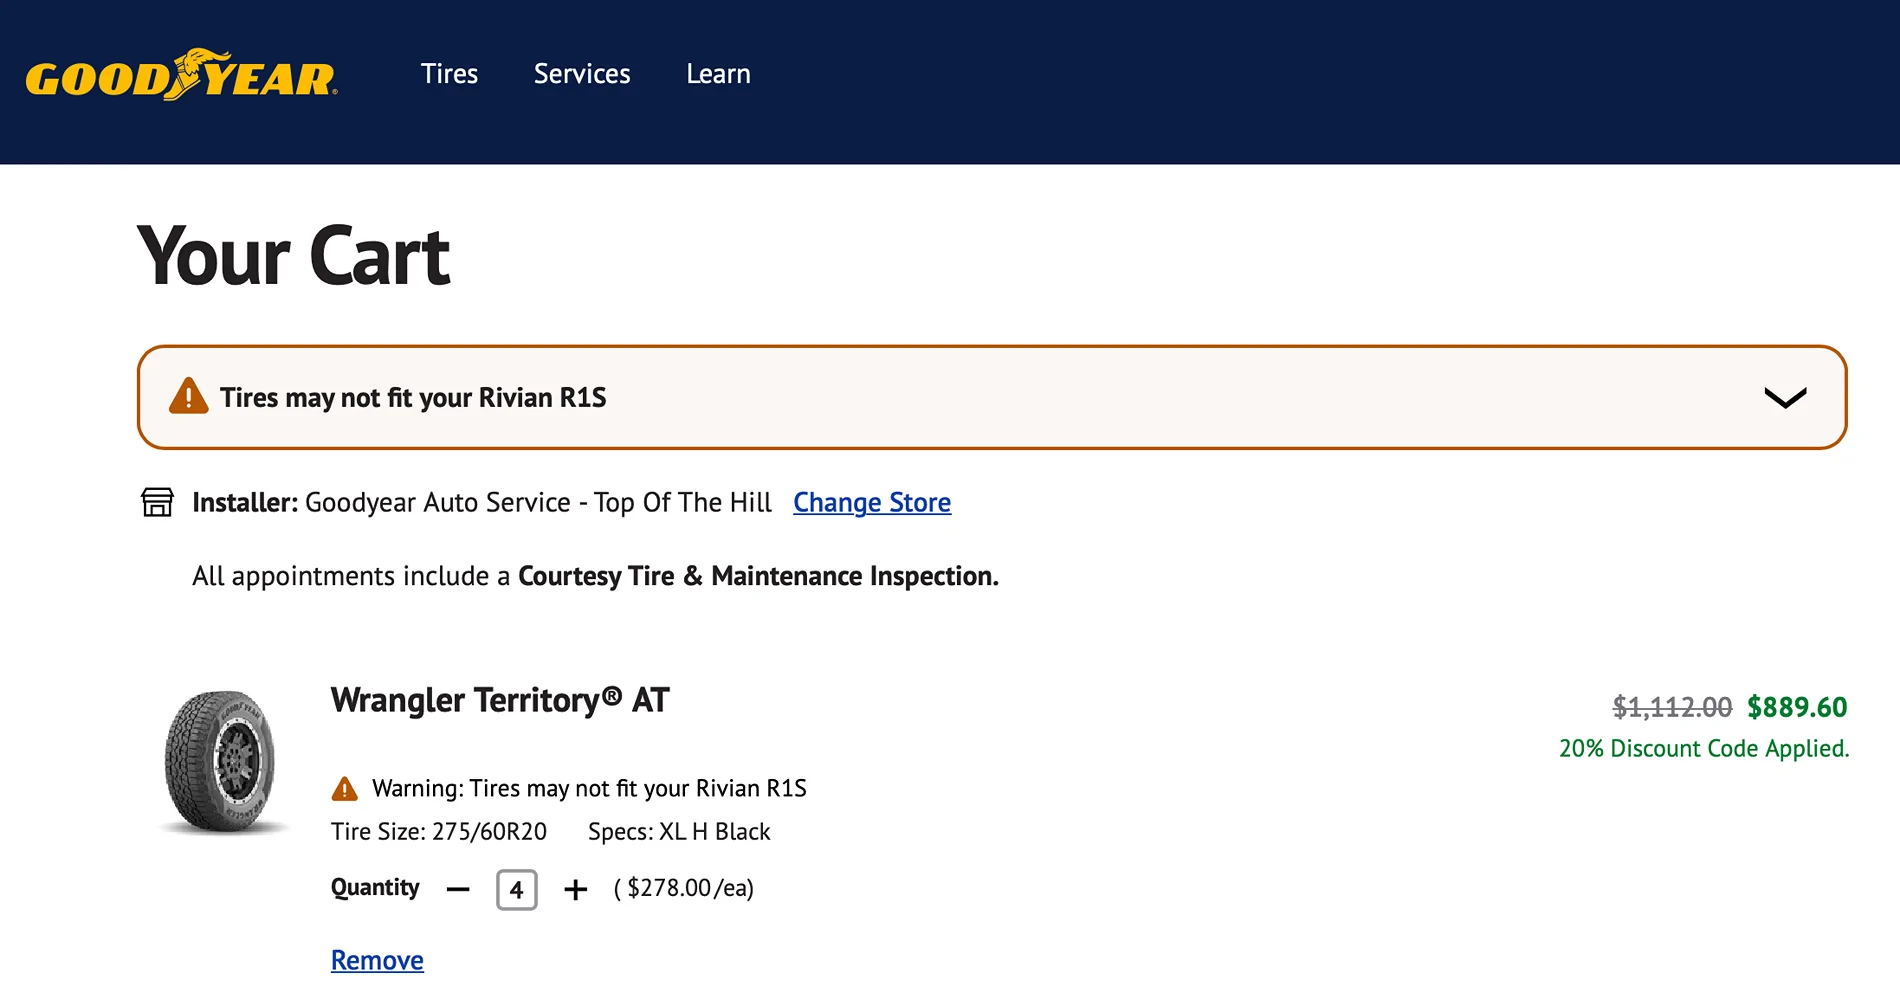1900x999 pixels.
Task: Select the discounted price $889.60
Action: 1797,707
